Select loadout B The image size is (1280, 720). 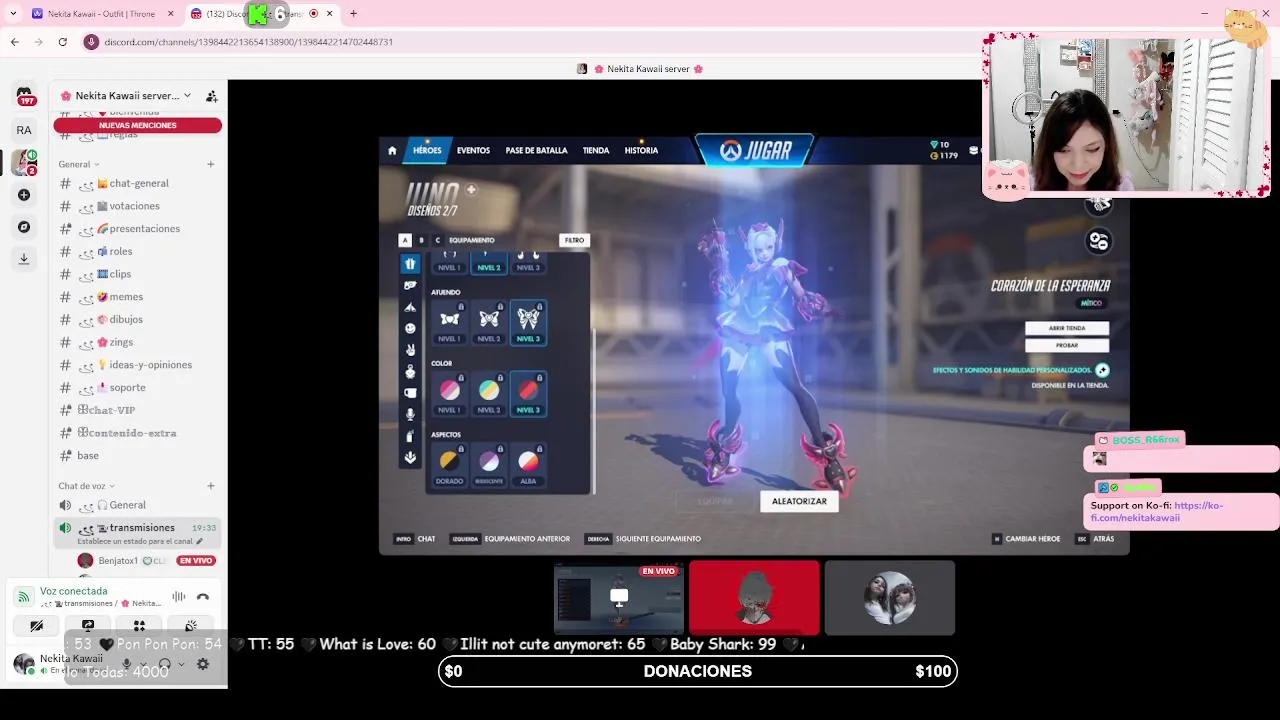point(421,240)
